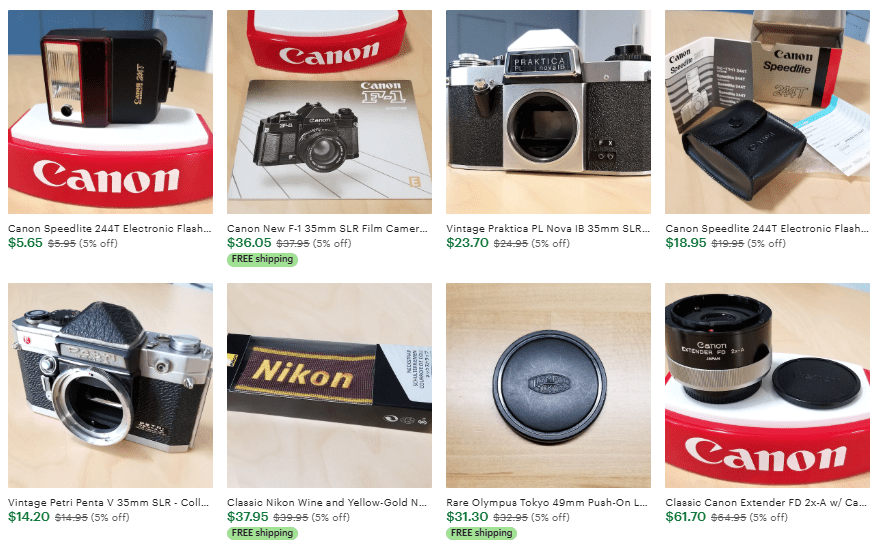Screen dimensions: 876x554
Task: Click the first Canon Speedlite 244T Electronic Flash title
Action: pos(110,228)
